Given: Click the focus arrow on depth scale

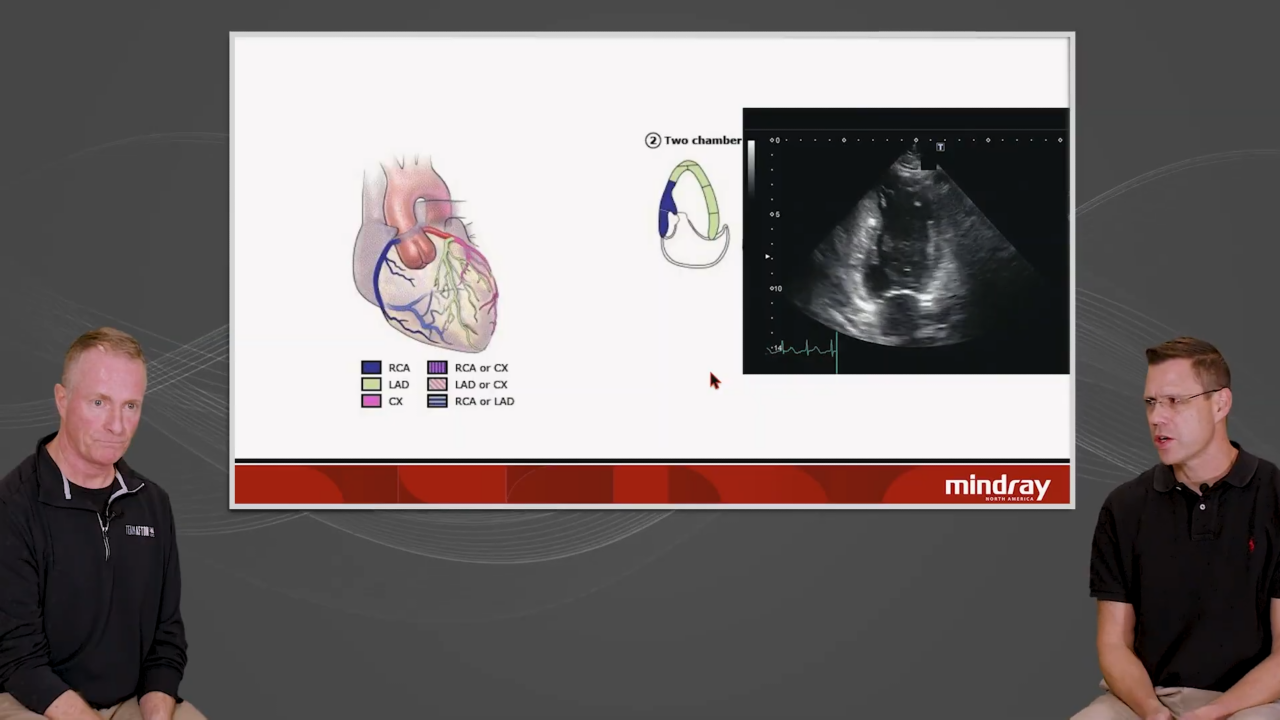Looking at the screenshot, I should point(768,257).
